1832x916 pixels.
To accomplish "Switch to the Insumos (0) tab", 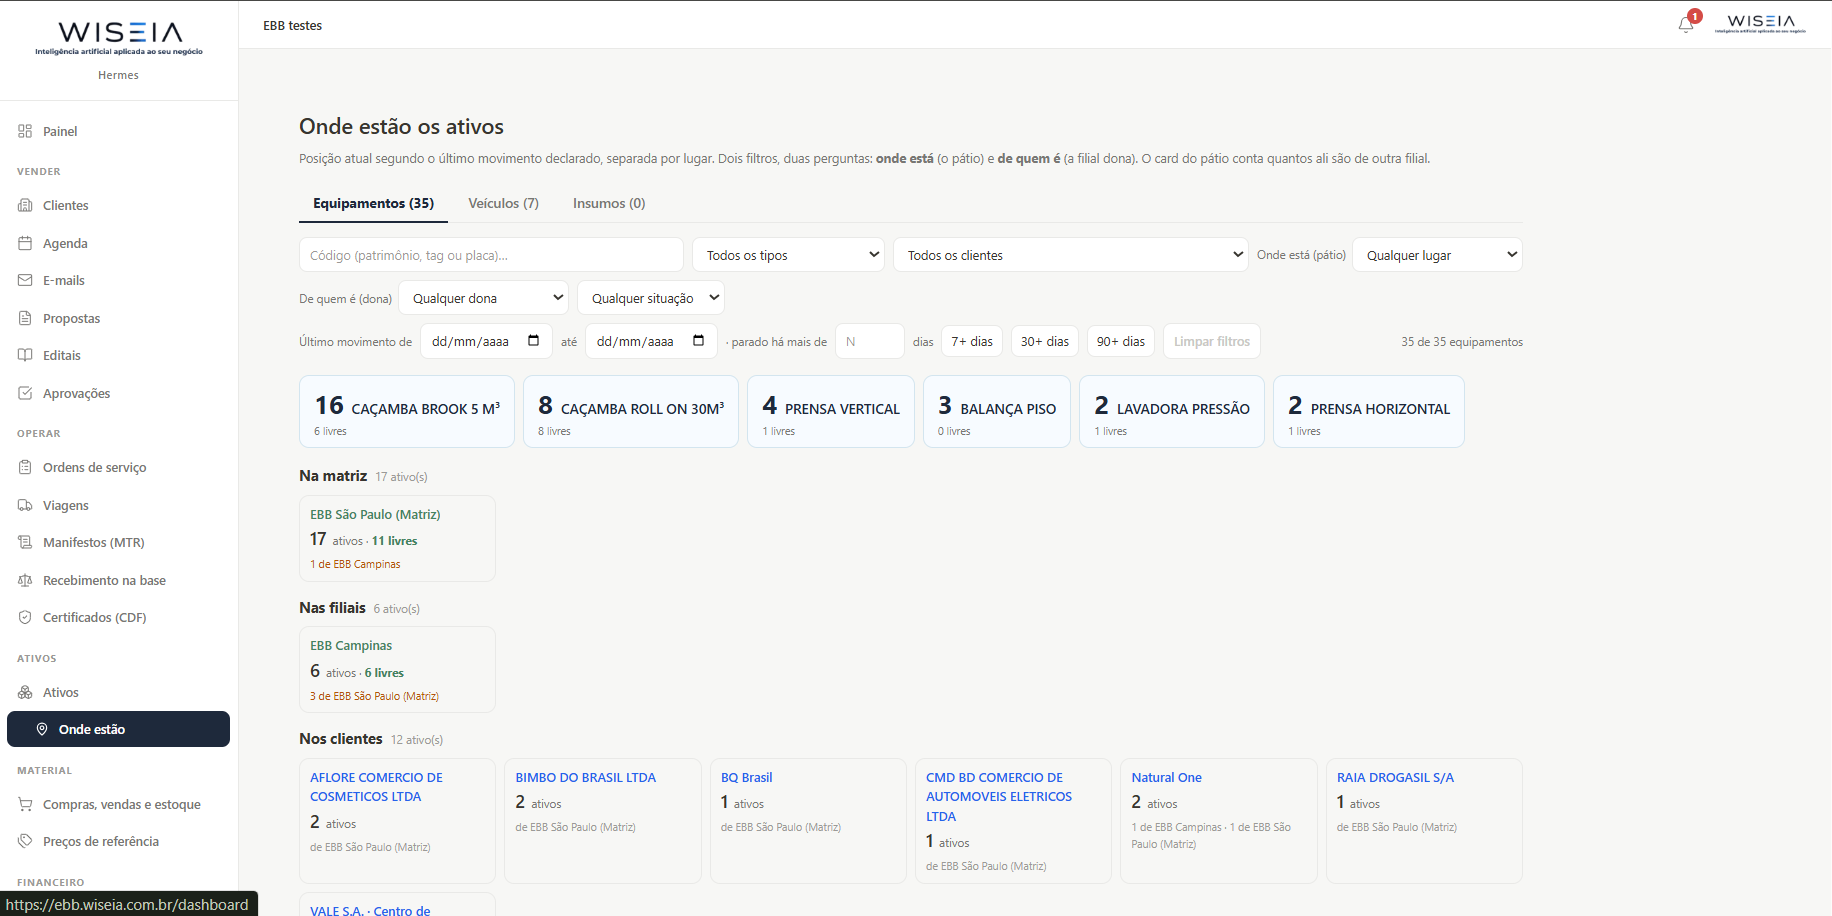I will (609, 203).
